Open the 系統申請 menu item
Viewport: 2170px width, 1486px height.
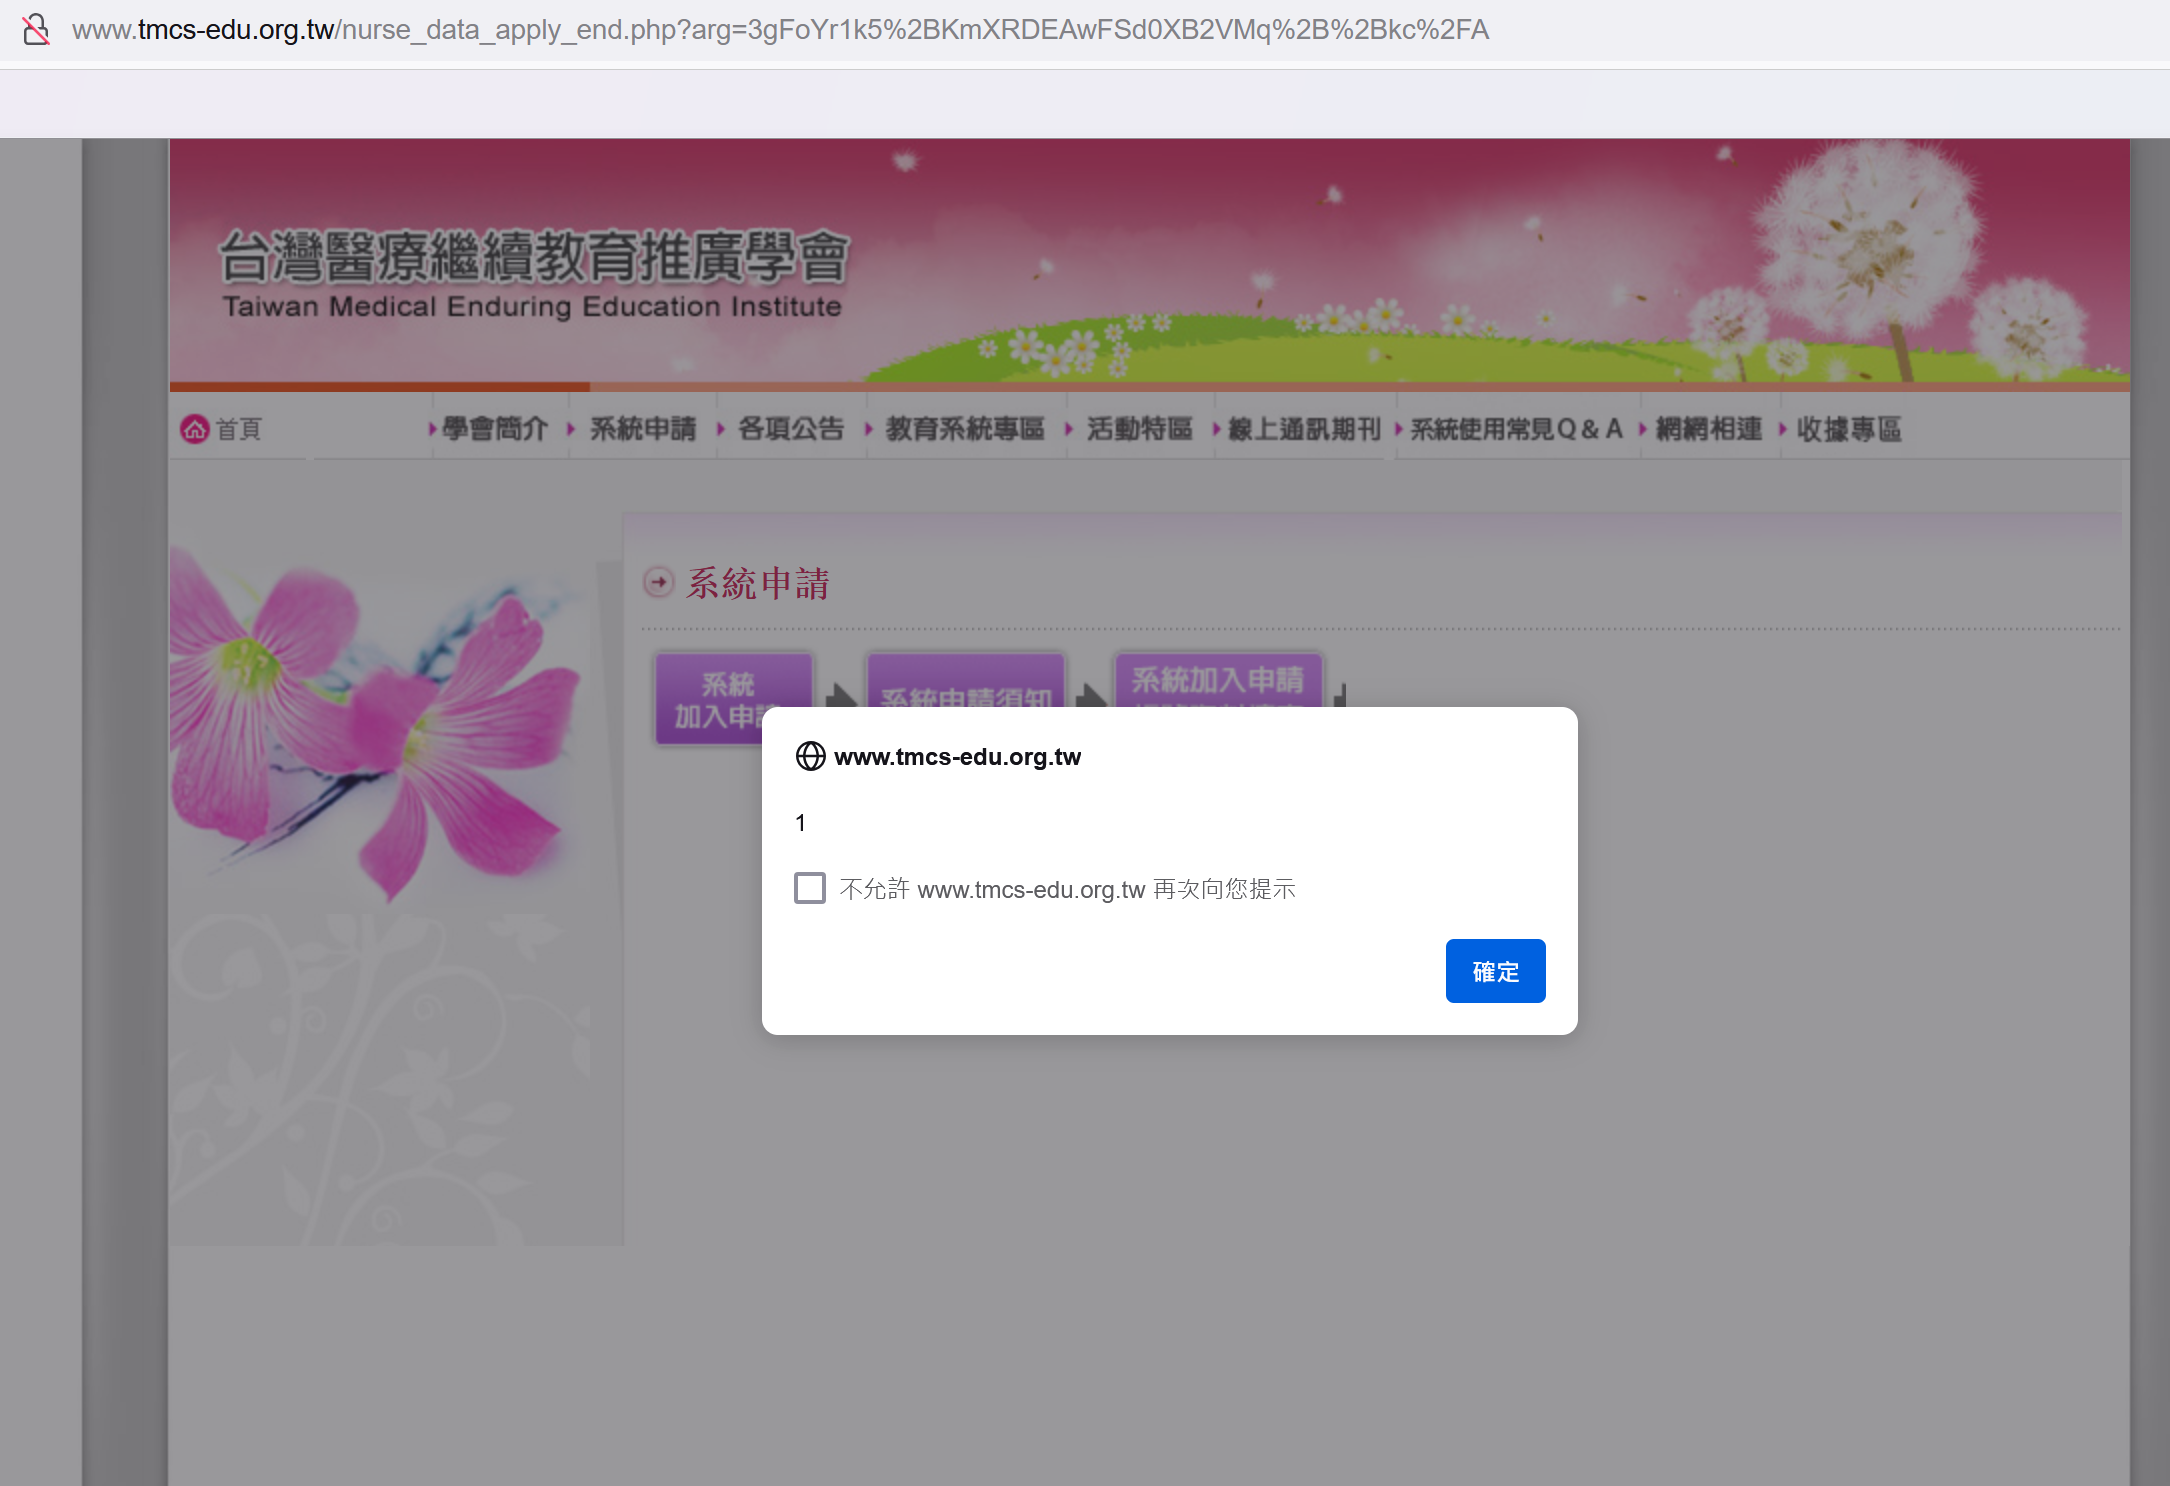coord(643,429)
